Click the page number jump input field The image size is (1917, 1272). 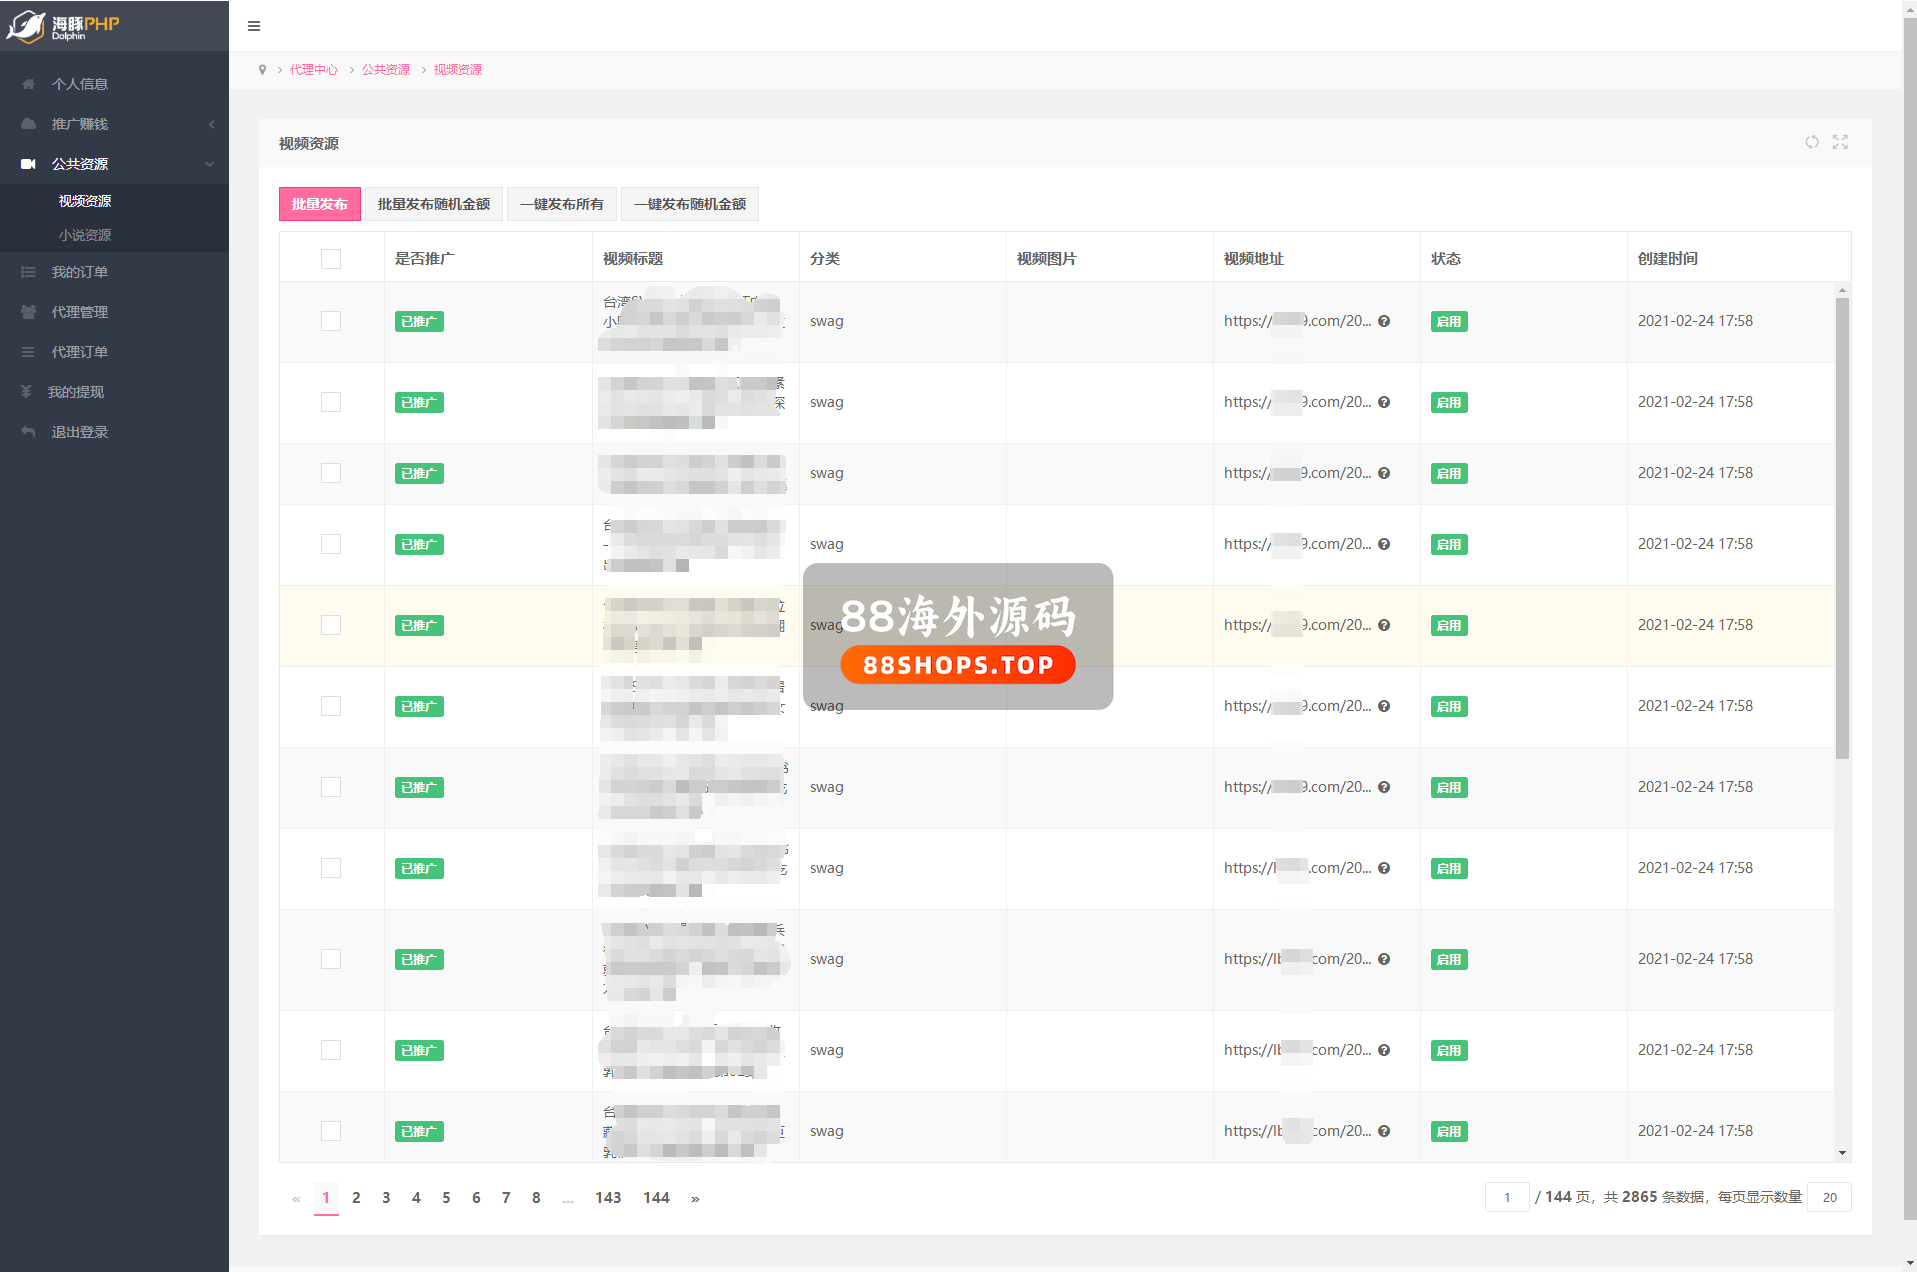[1506, 1197]
